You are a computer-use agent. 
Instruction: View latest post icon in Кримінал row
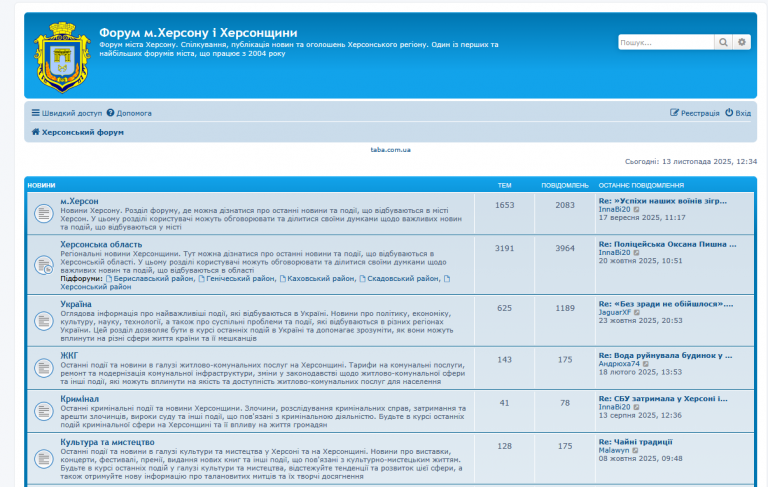click(x=636, y=407)
